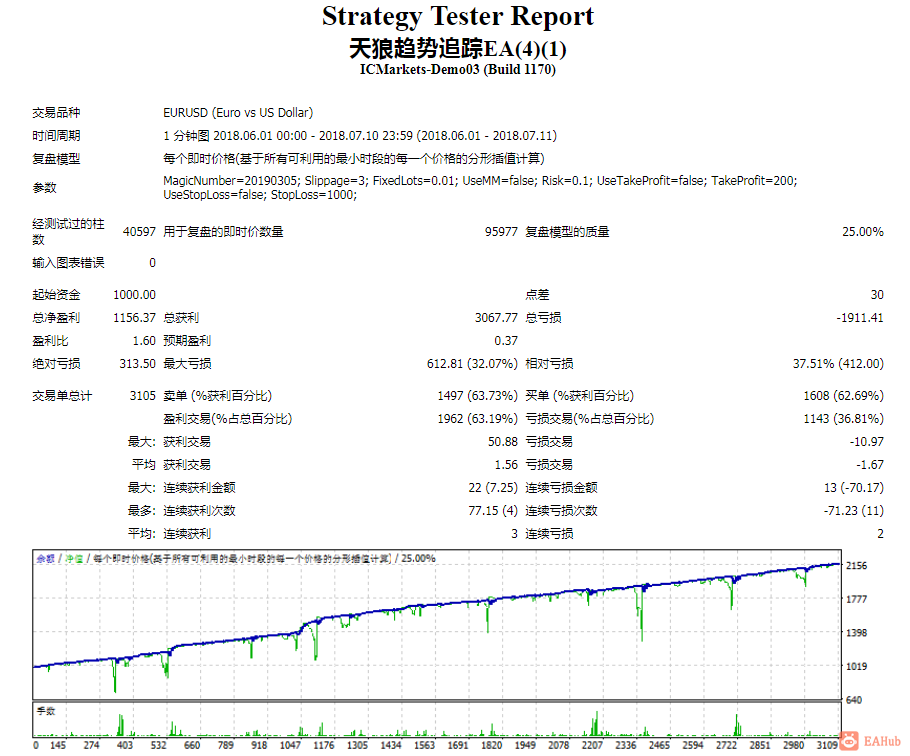Click the 25.00% modelling quality value
The width and height of the screenshot is (910, 756).
click(x=862, y=232)
